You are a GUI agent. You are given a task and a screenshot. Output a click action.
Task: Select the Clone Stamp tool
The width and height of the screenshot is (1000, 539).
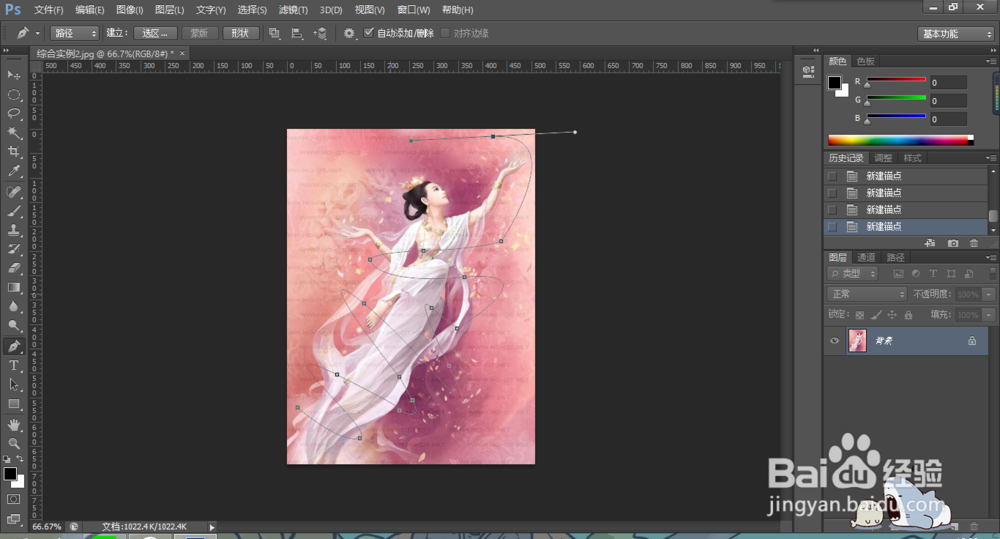[13, 230]
